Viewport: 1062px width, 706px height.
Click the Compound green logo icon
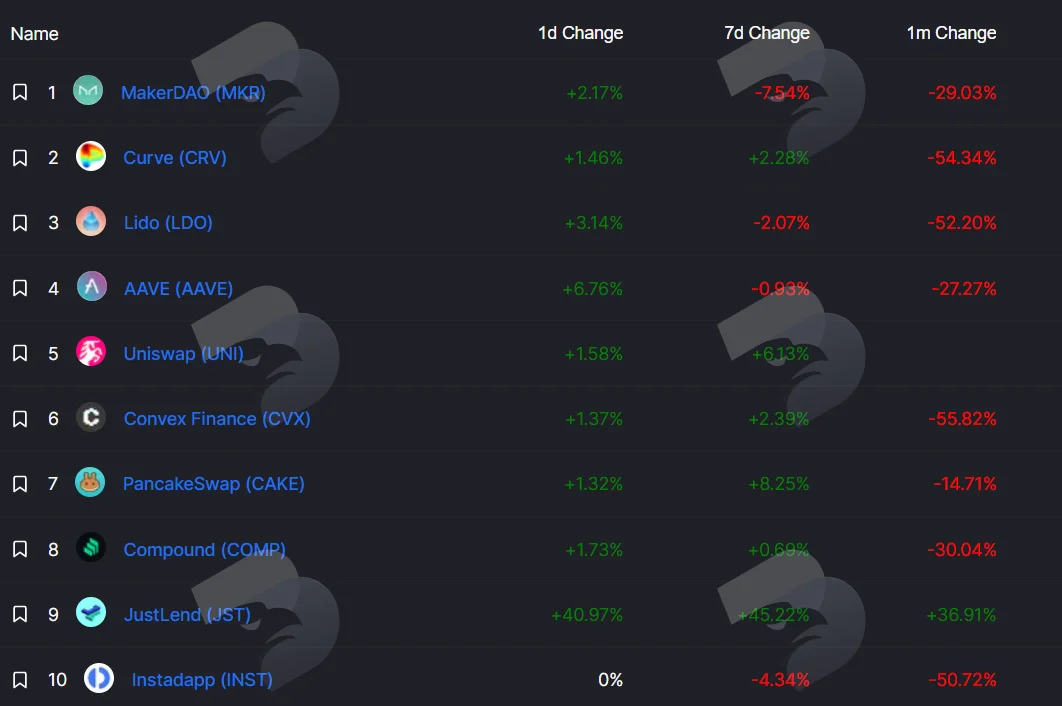(91, 547)
